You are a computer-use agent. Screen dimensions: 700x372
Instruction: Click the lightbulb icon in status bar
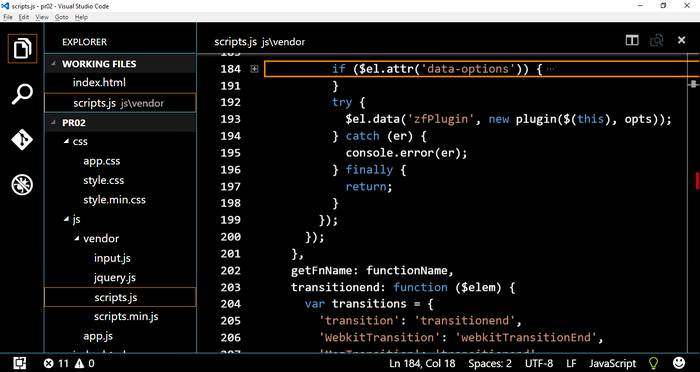pos(653,363)
